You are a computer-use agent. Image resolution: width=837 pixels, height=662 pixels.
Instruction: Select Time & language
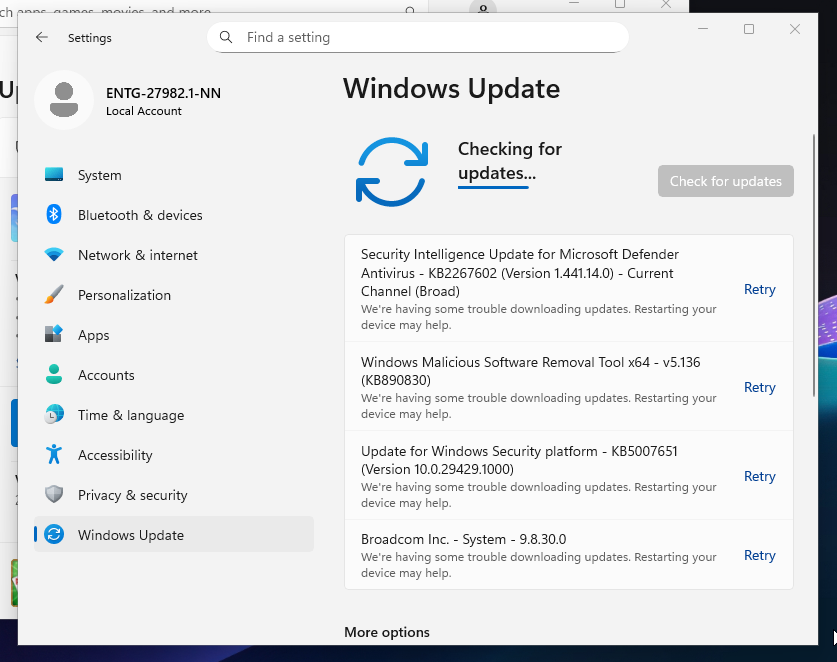click(x=174, y=415)
